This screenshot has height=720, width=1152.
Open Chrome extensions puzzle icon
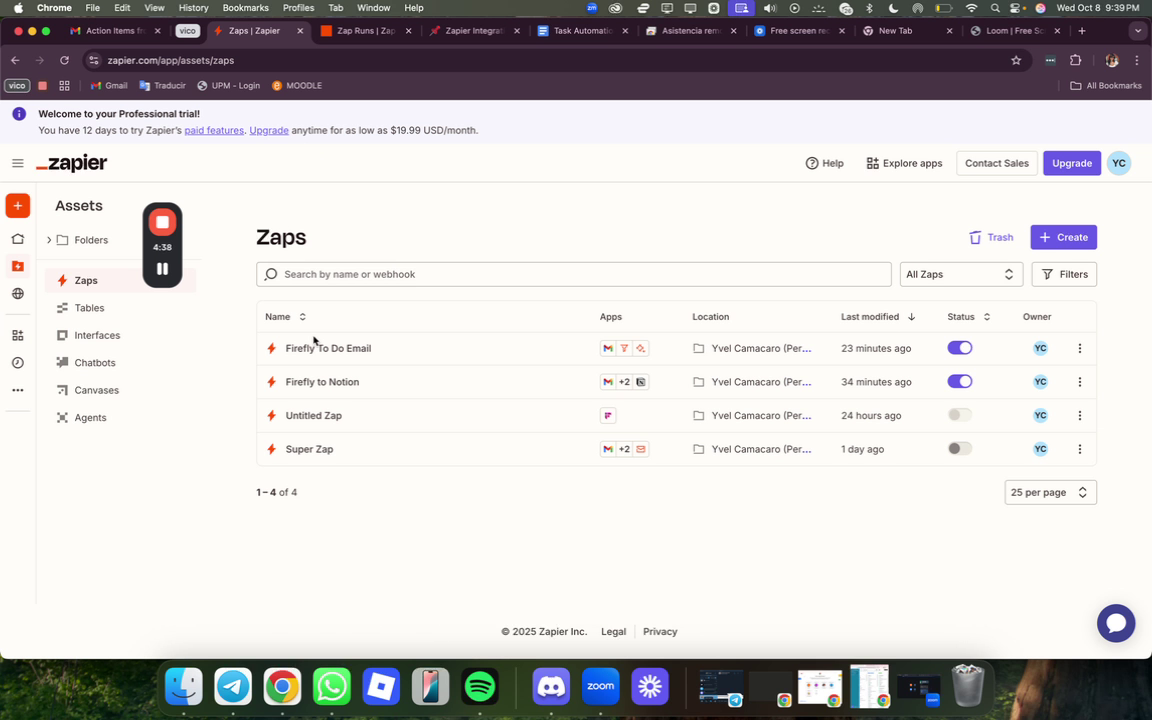(x=1075, y=60)
